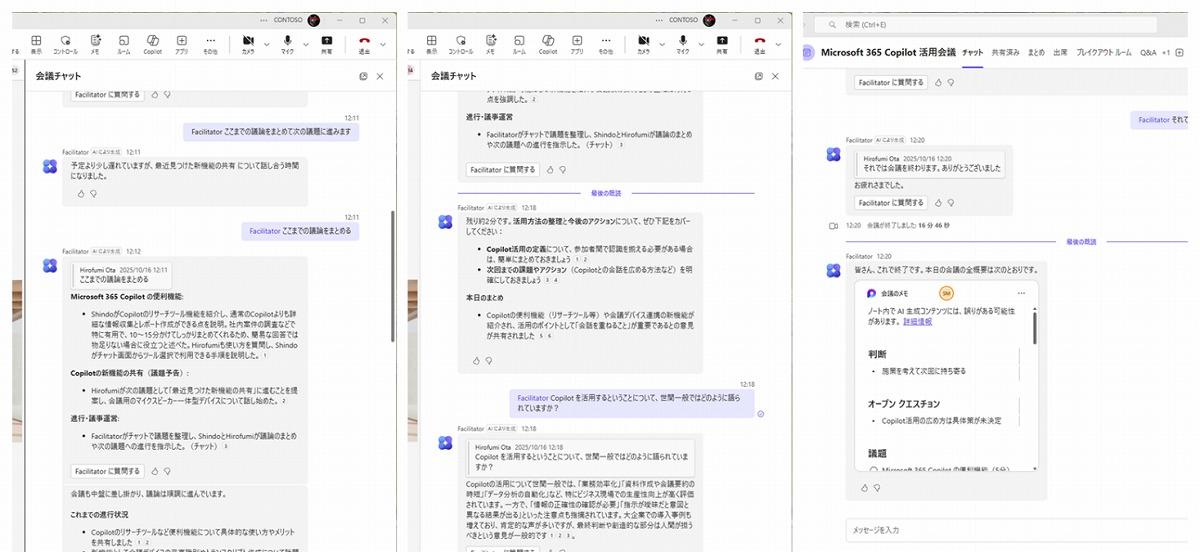Click the その他 more icon in the left window
The image size is (1200, 552).
[x=210, y=42]
